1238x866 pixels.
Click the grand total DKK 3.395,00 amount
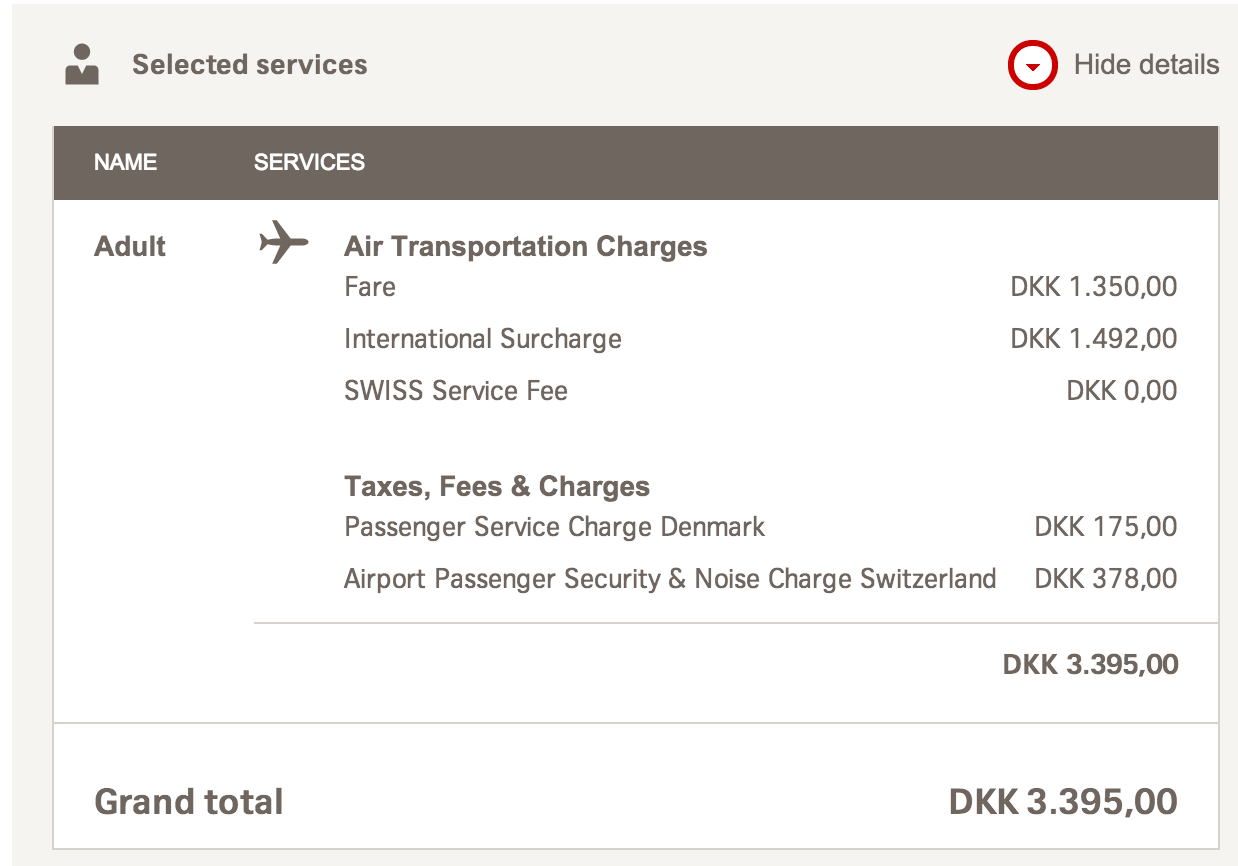1062,802
